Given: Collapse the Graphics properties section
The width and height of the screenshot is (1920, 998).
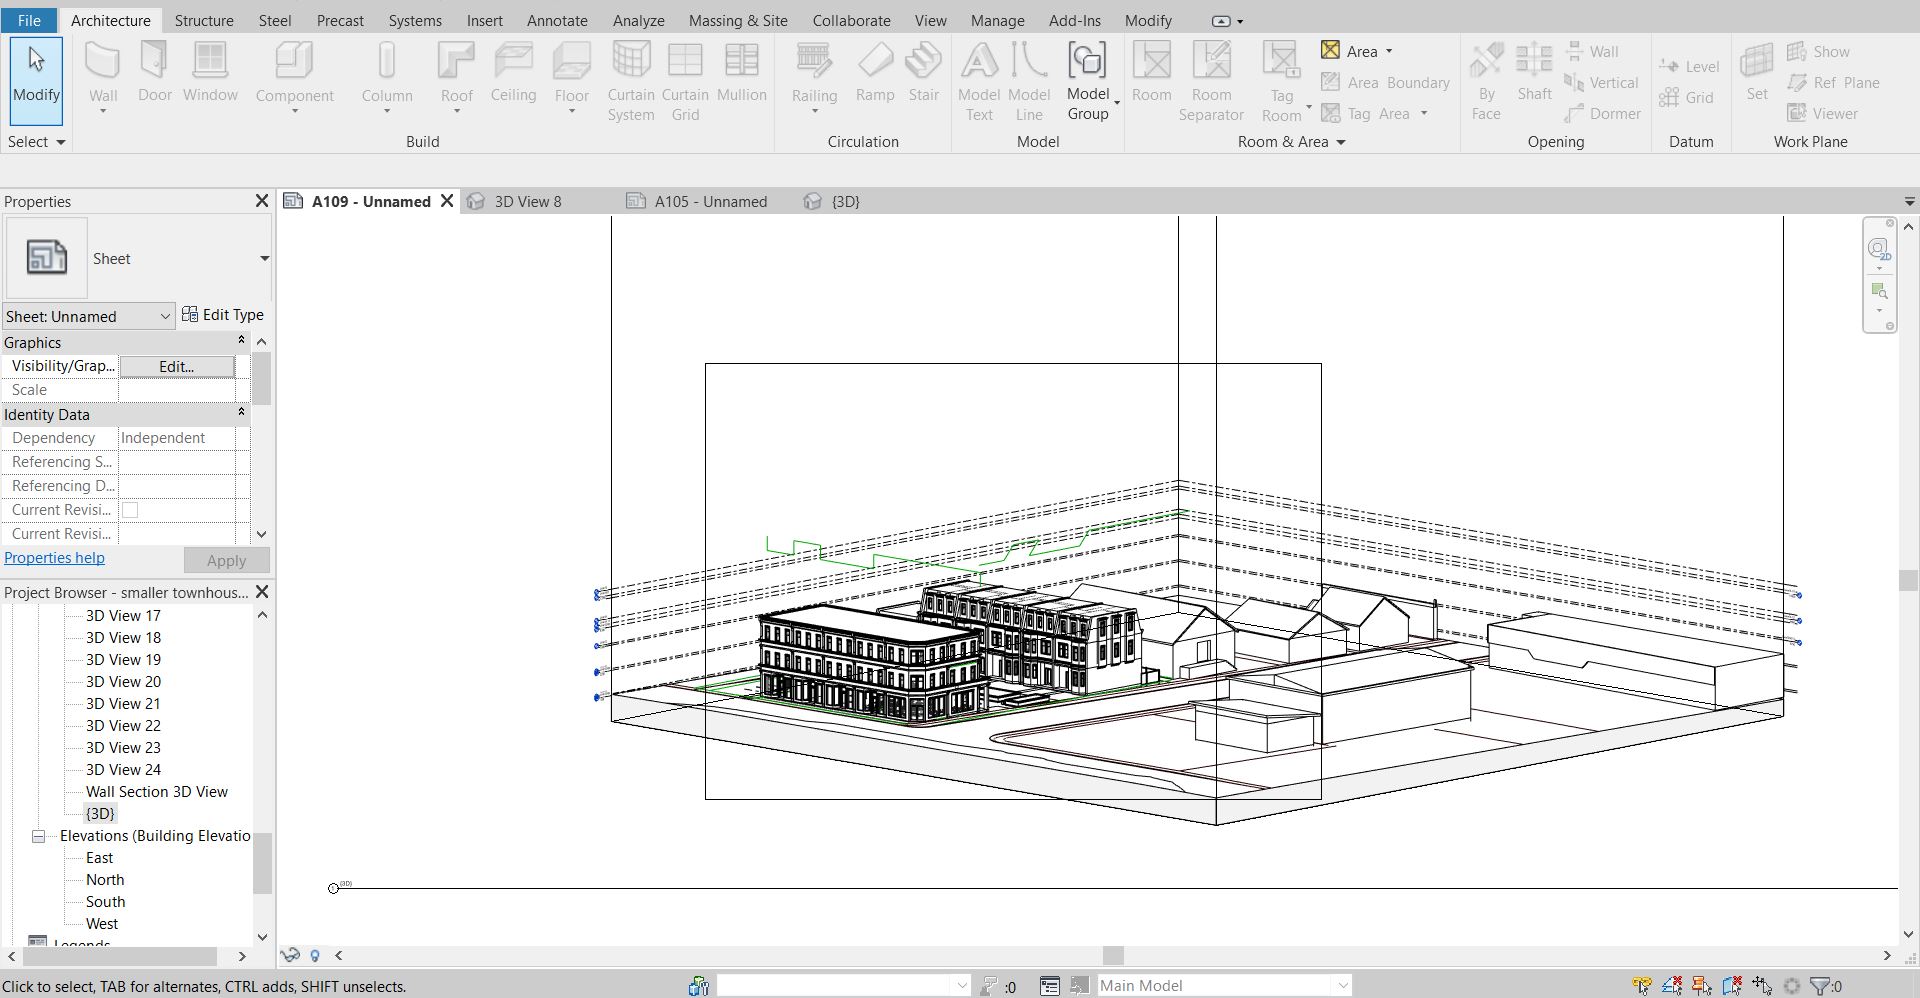Looking at the screenshot, I should pos(241,341).
